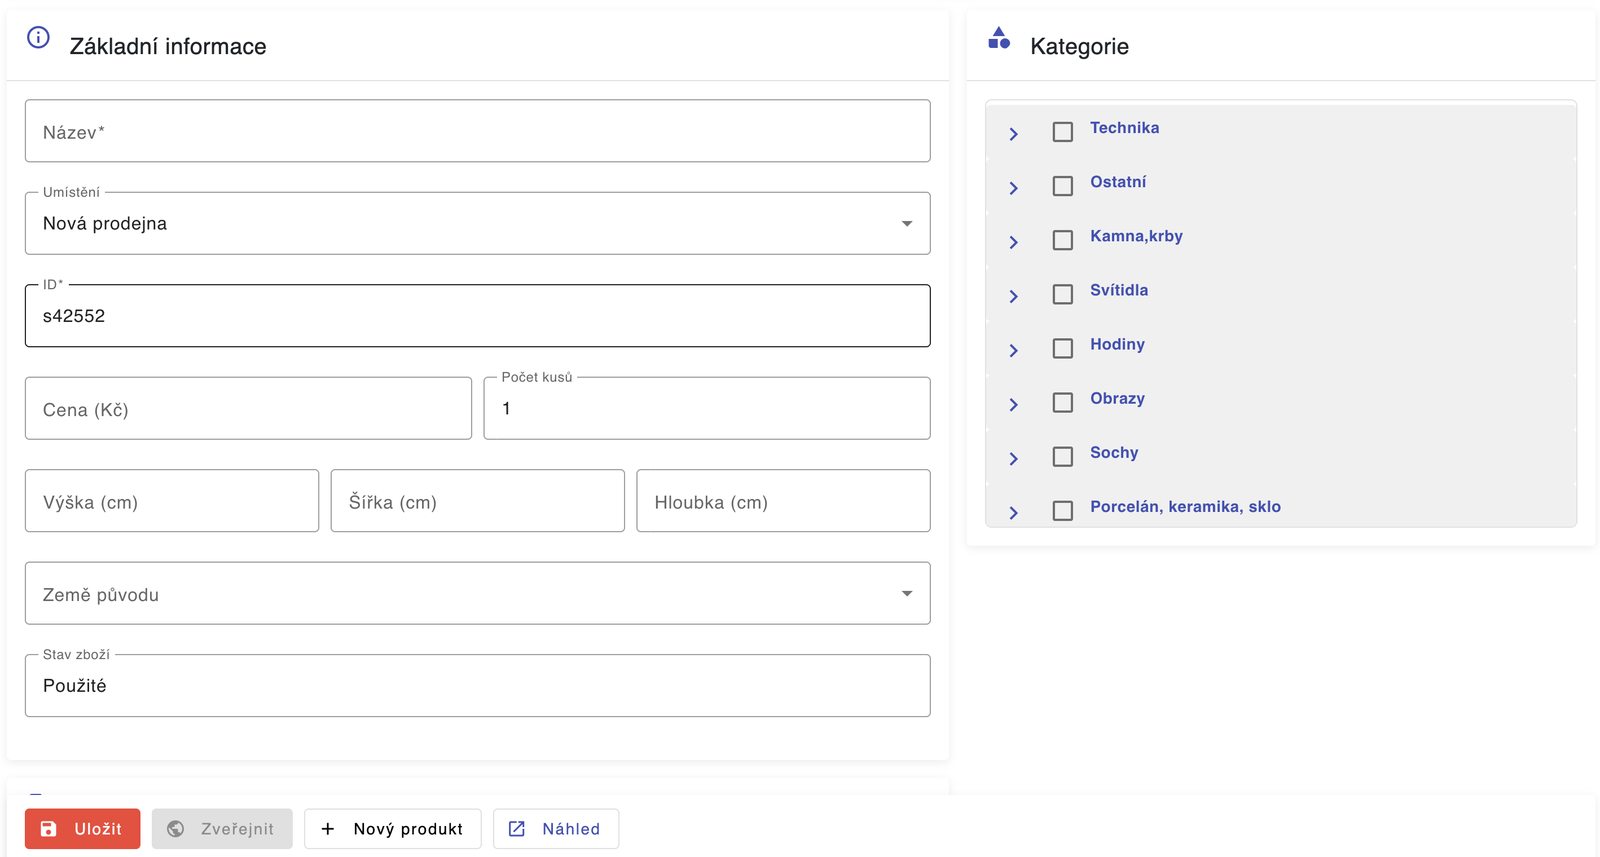
Task: Focus the Hloubka (cm) field
Action: 783,501
